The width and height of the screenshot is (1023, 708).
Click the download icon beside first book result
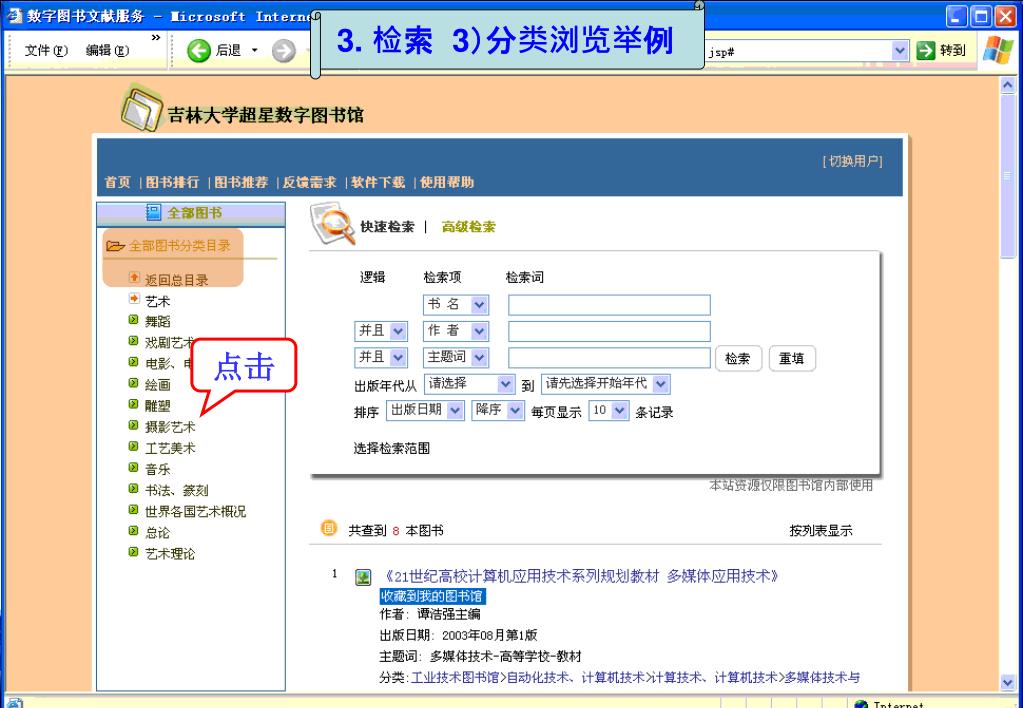pos(363,577)
